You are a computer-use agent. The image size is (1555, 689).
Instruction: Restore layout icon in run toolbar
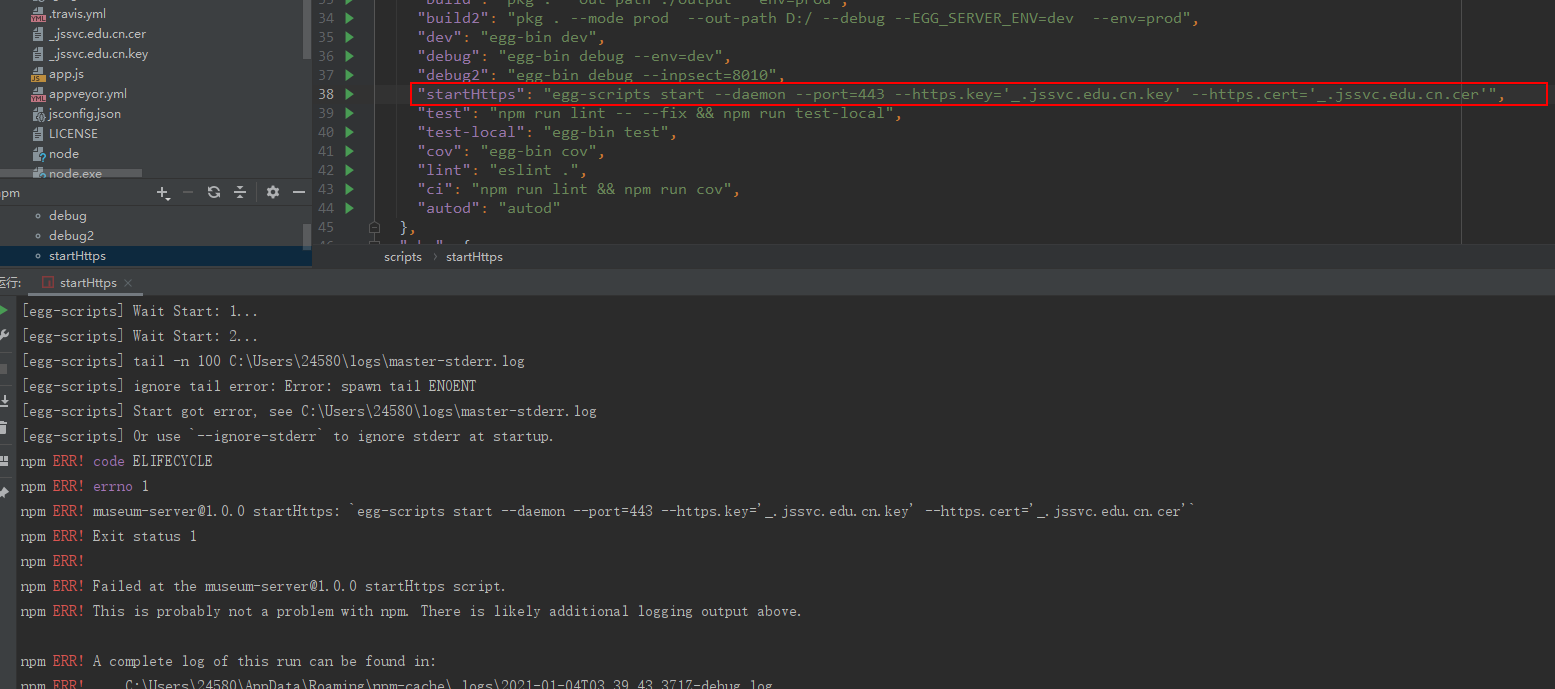5,461
